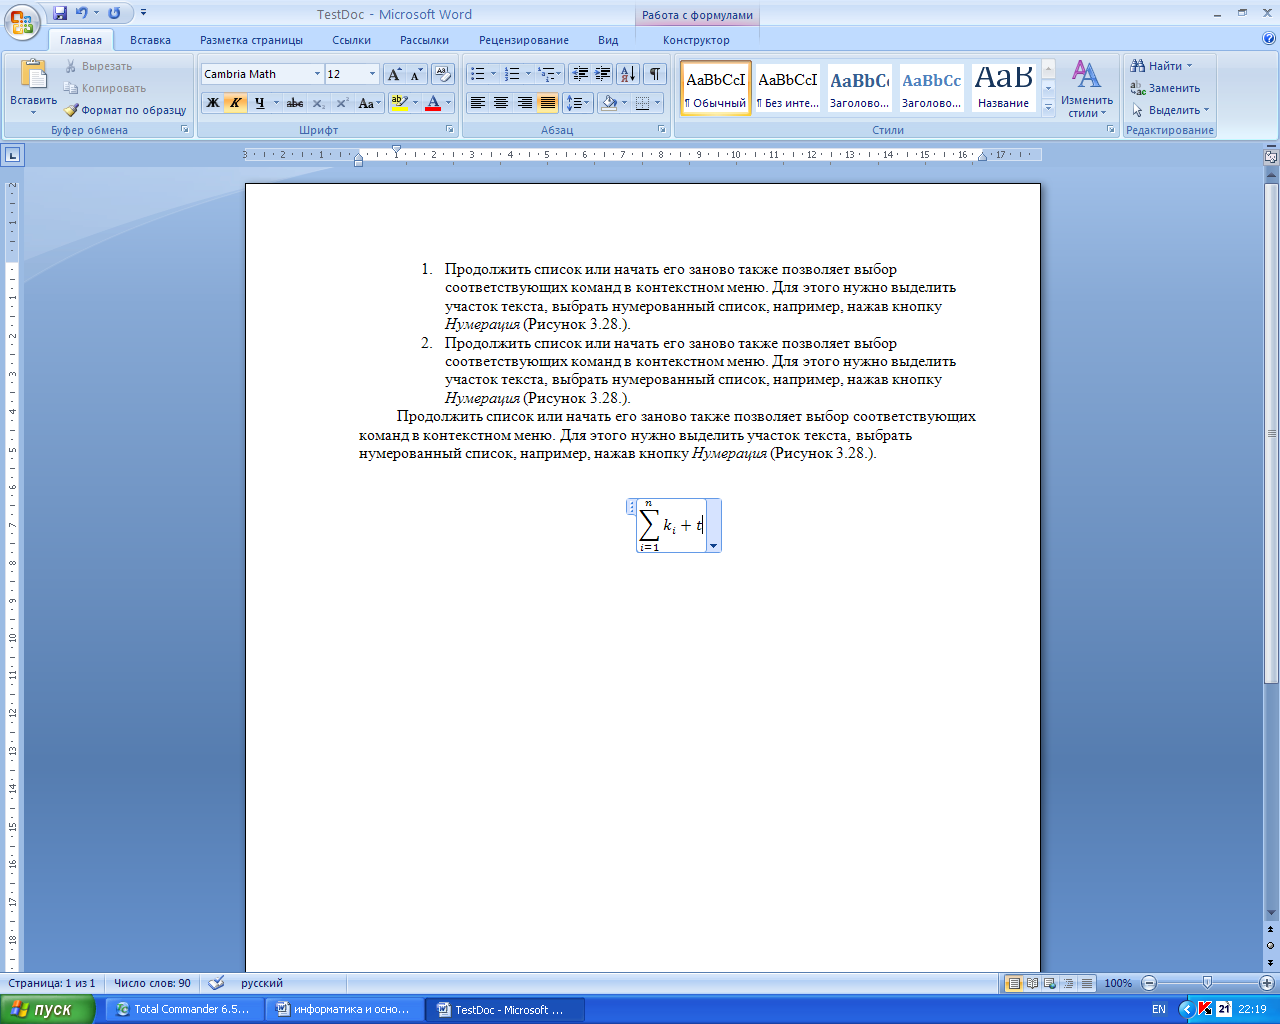
Task: Toggle subscript formatting
Action: (318, 103)
